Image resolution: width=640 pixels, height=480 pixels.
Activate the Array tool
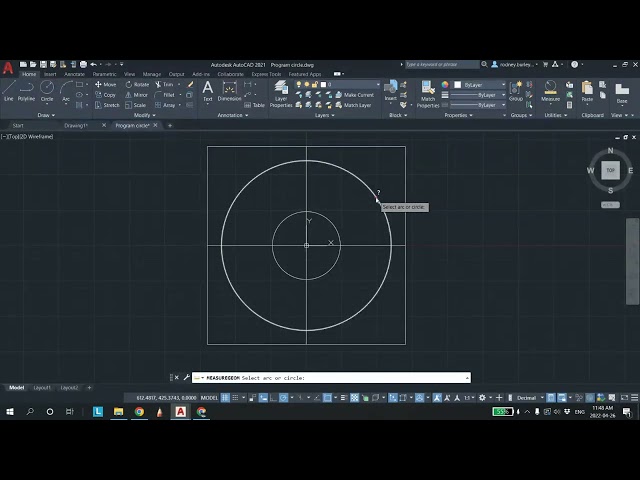click(165, 105)
